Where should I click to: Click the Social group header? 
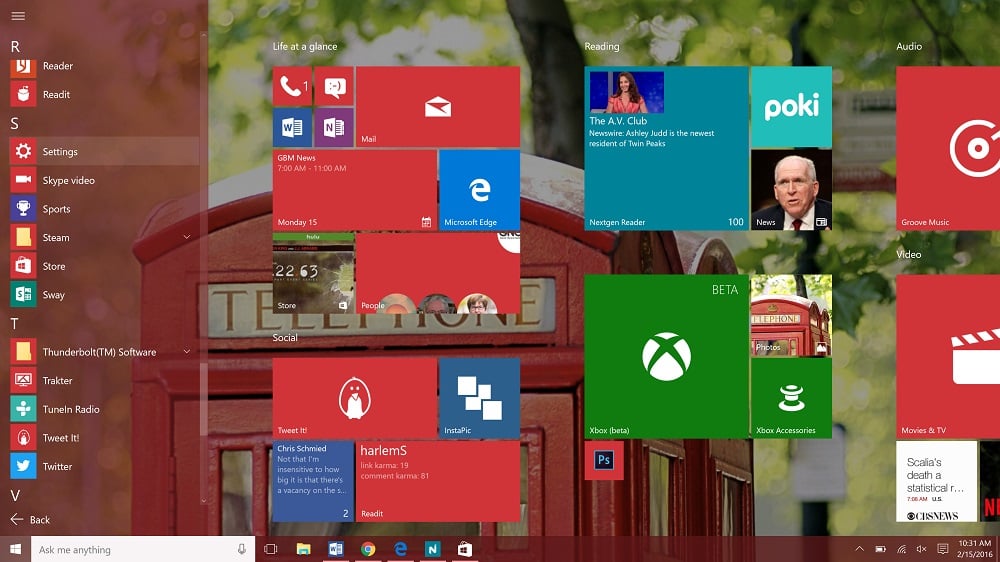click(285, 337)
